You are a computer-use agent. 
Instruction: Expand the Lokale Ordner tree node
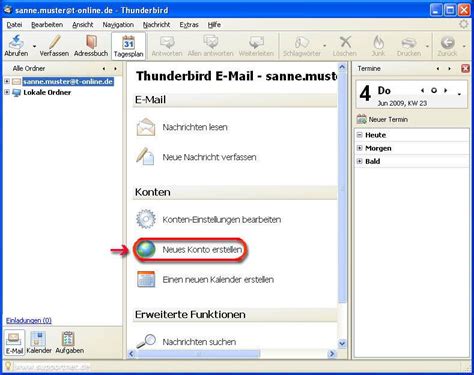pyautogui.click(x=7, y=92)
